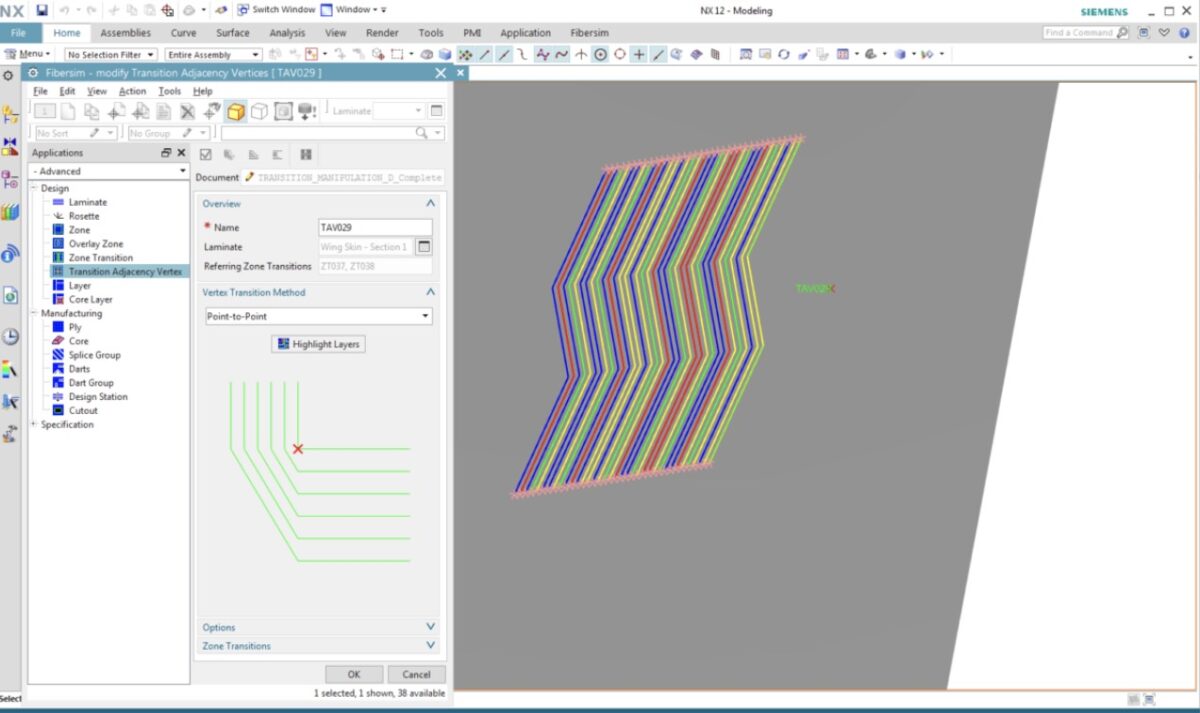Confirm with the OK button

pyautogui.click(x=354, y=674)
